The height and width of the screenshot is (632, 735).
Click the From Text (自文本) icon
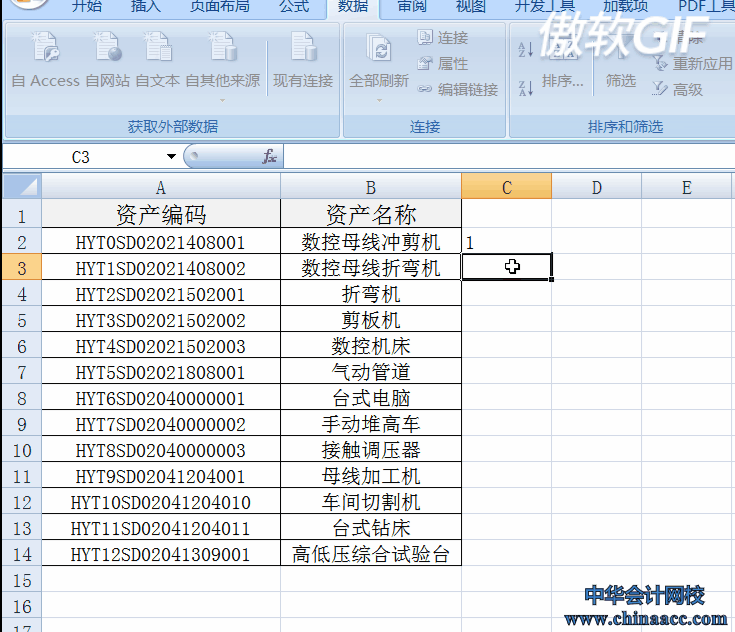[158, 46]
